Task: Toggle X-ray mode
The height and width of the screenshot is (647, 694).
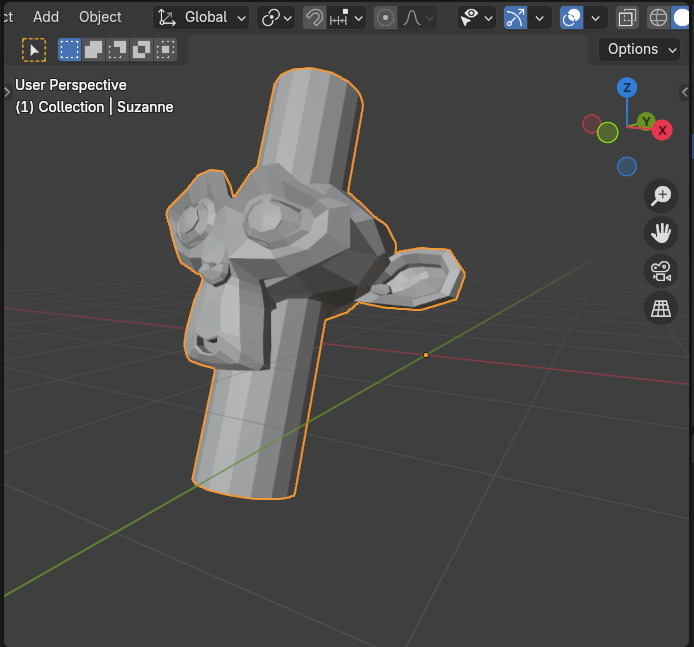Action: [627, 18]
